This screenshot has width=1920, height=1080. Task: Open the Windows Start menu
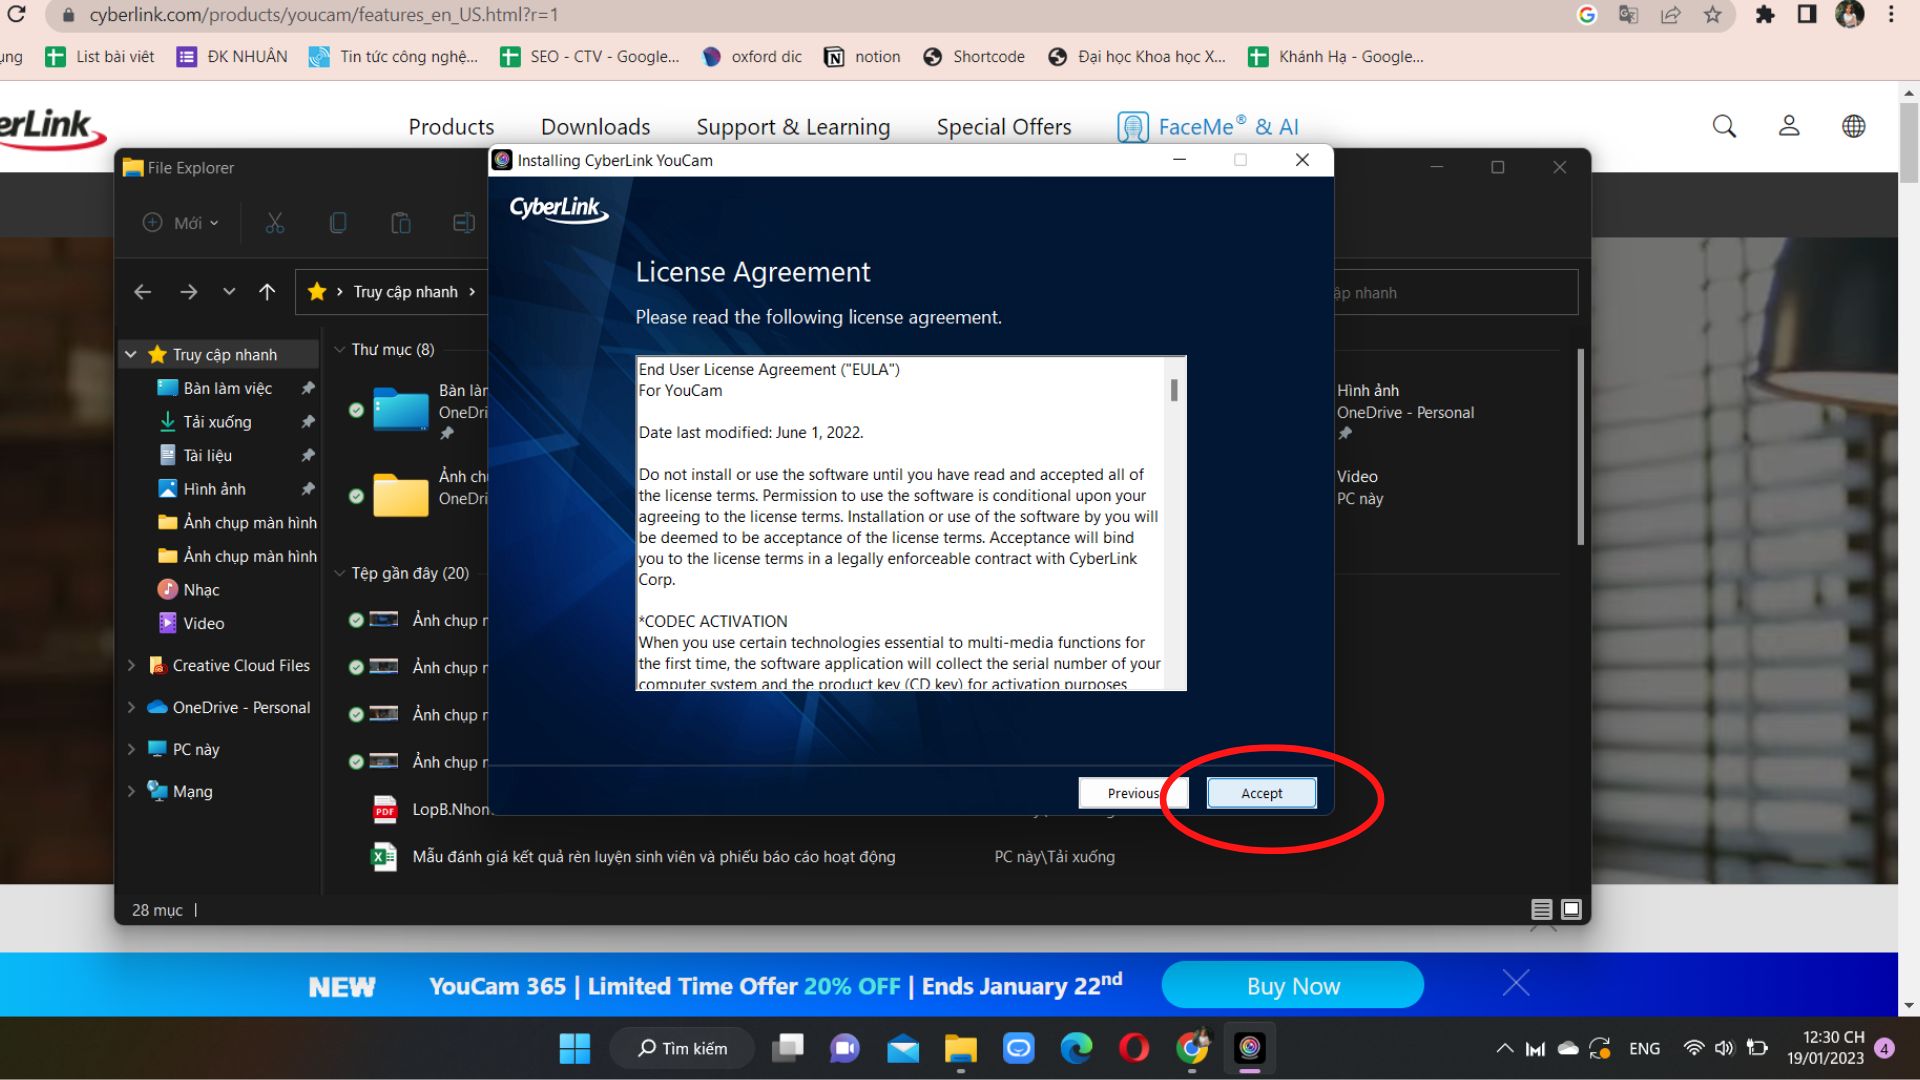pyautogui.click(x=574, y=1048)
